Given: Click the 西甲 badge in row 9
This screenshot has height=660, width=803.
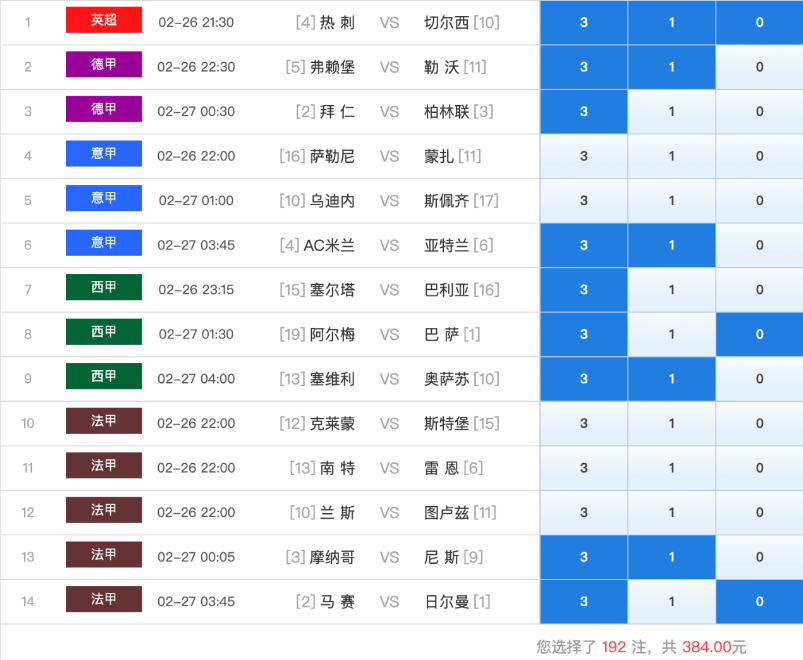Looking at the screenshot, I should [104, 376].
